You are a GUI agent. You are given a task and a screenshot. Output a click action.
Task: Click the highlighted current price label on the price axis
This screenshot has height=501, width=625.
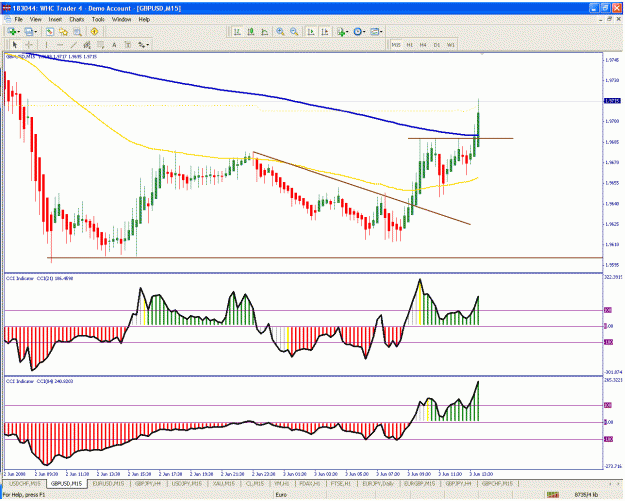pyautogui.click(x=612, y=101)
